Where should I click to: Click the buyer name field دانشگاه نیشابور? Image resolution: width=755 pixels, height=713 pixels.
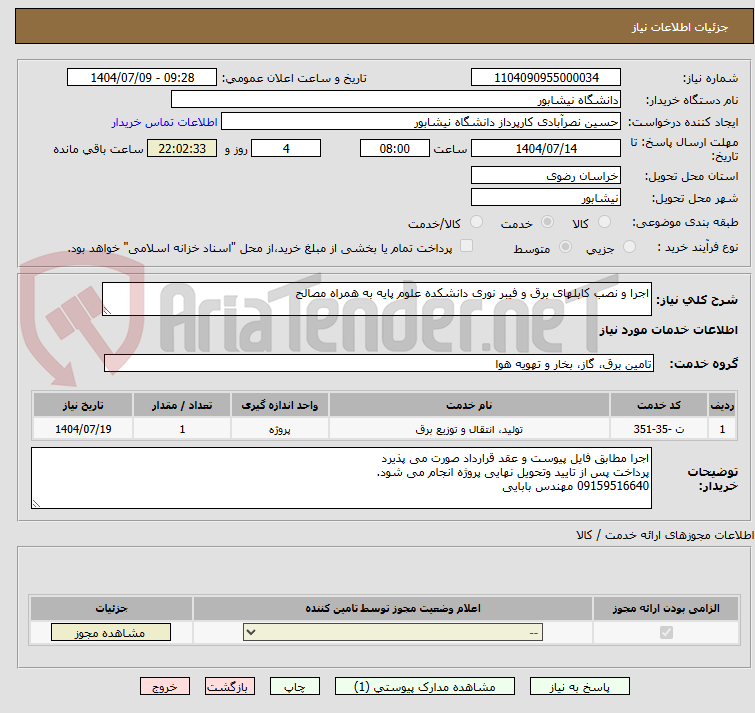396,100
